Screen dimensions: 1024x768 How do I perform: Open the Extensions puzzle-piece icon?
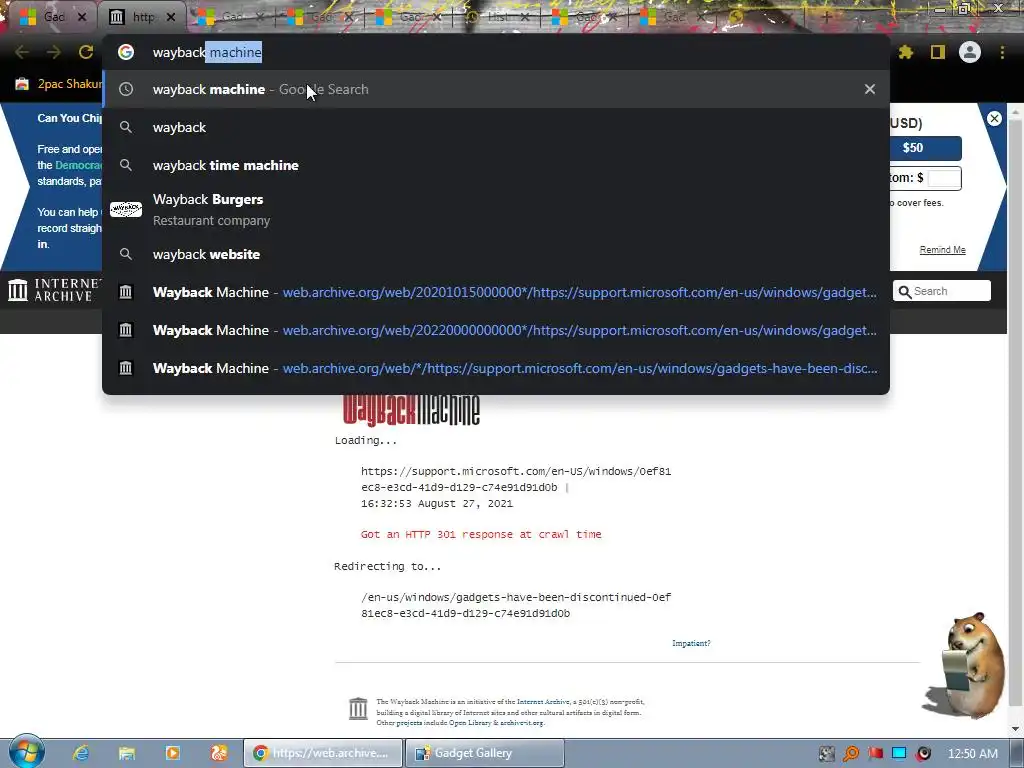point(905,52)
